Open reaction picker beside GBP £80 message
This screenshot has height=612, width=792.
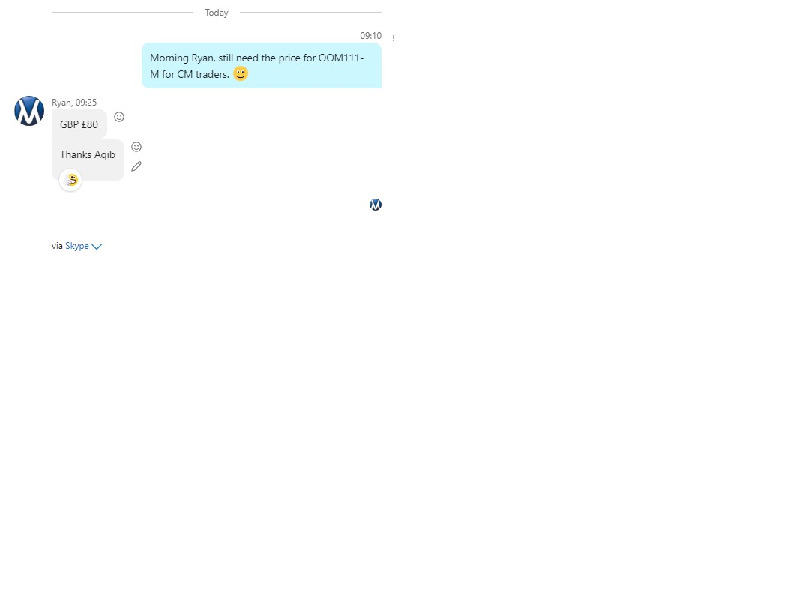119,117
